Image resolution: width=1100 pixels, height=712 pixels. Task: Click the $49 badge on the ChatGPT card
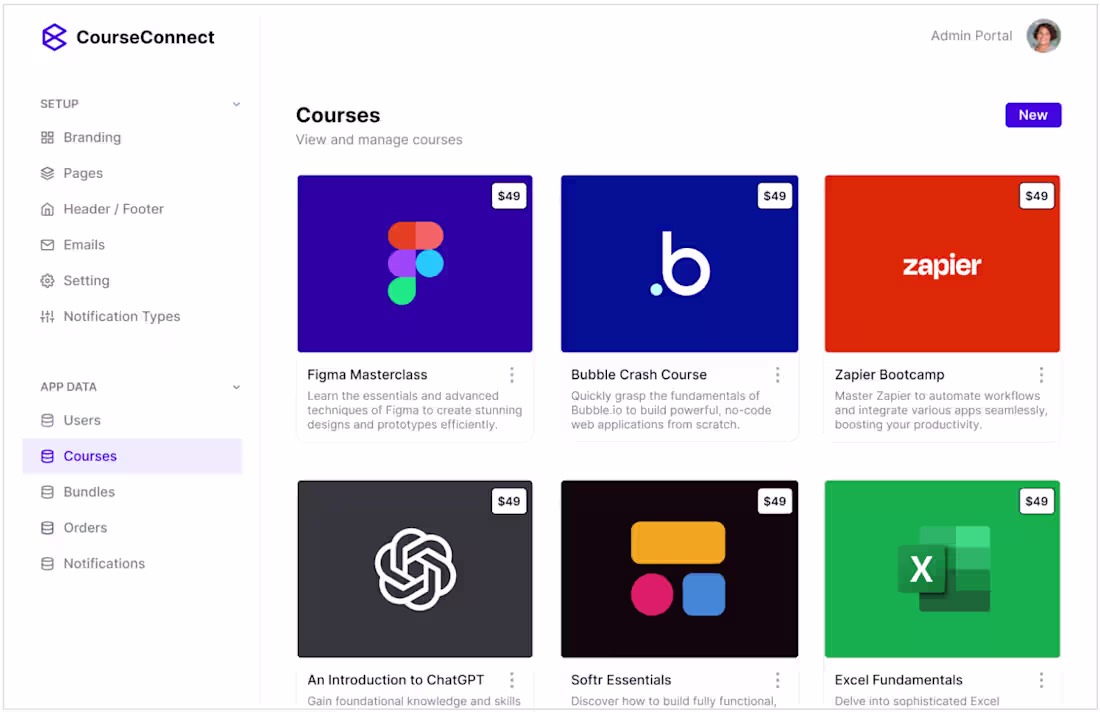pyautogui.click(x=509, y=501)
